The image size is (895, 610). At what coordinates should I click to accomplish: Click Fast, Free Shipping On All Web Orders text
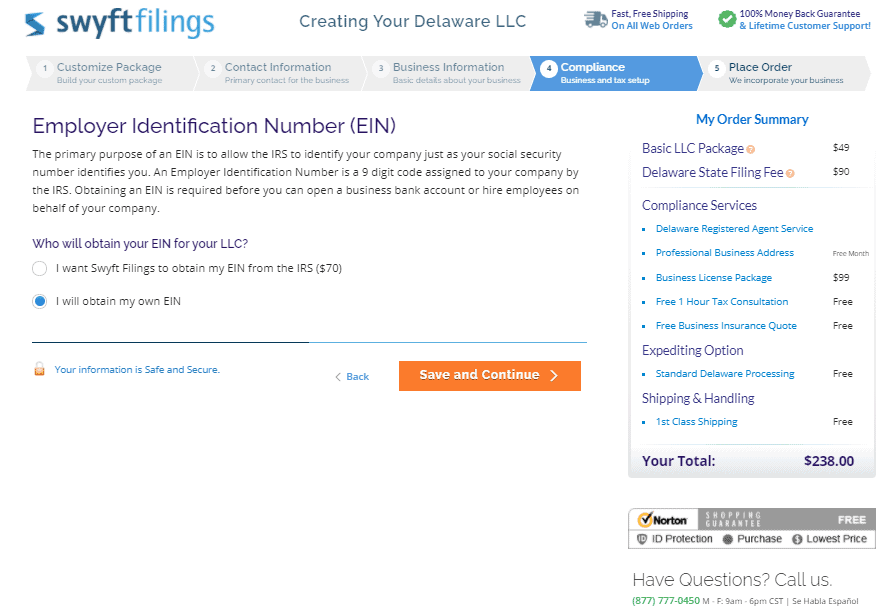pos(652,19)
